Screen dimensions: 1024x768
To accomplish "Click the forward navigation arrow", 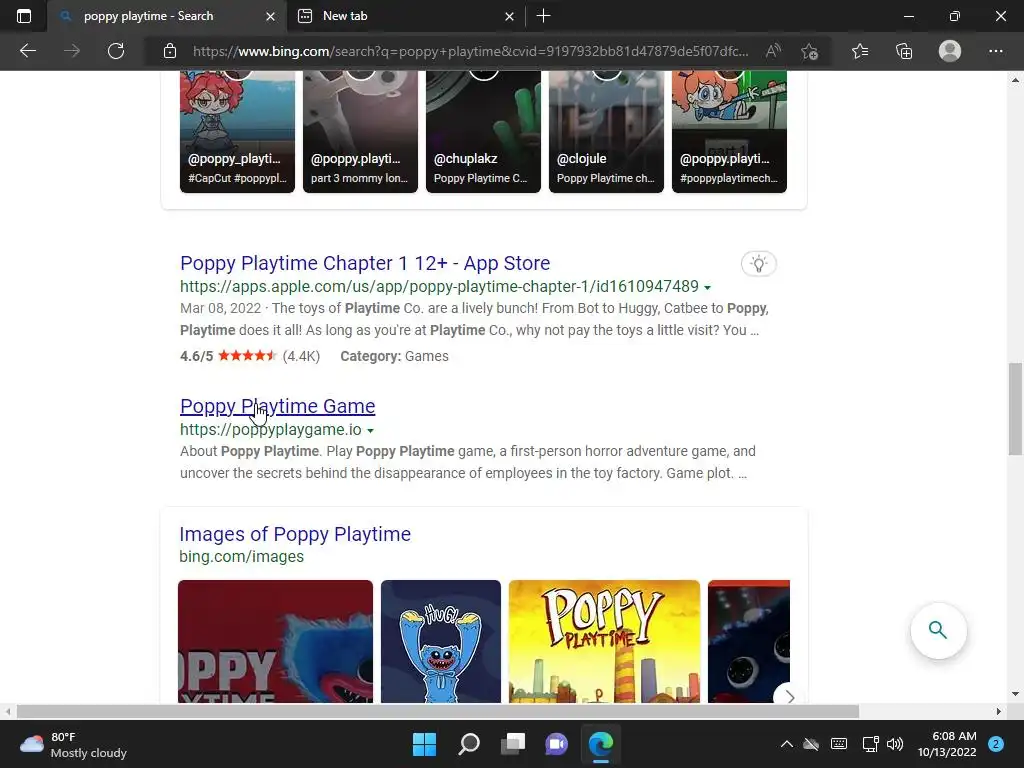I will pyautogui.click(x=72, y=51).
